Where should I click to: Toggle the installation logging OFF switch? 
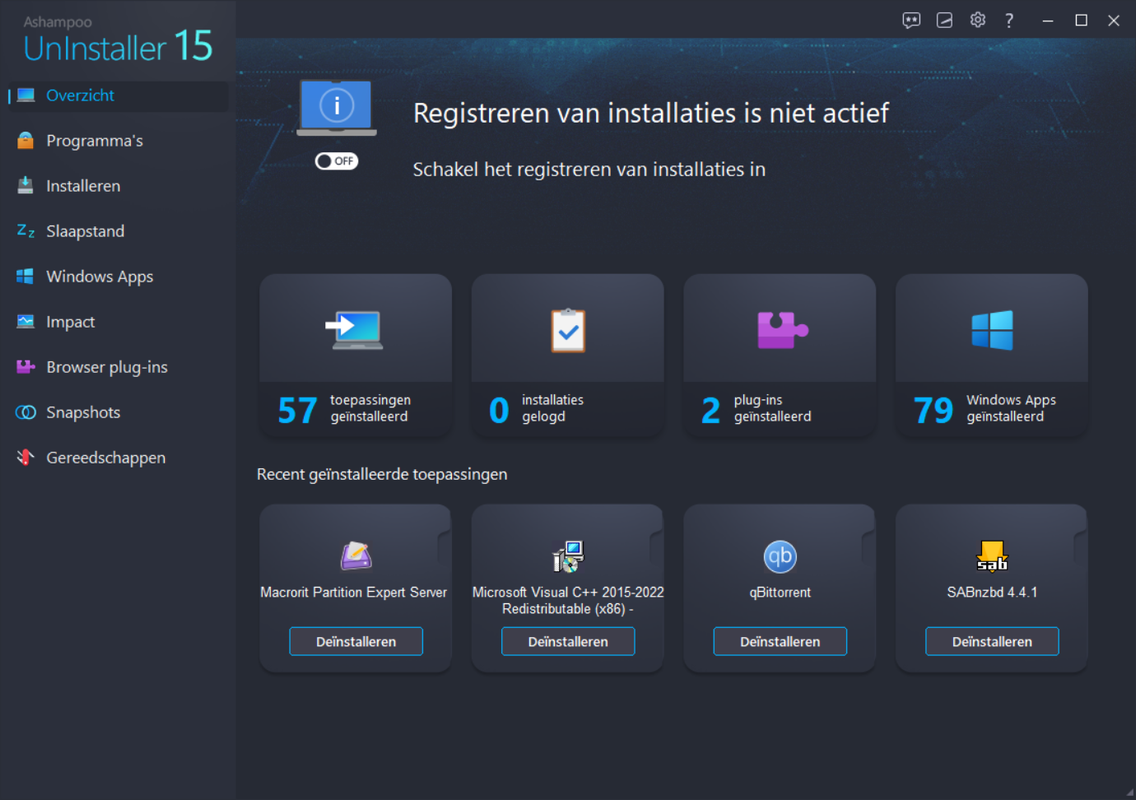[336, 161]
